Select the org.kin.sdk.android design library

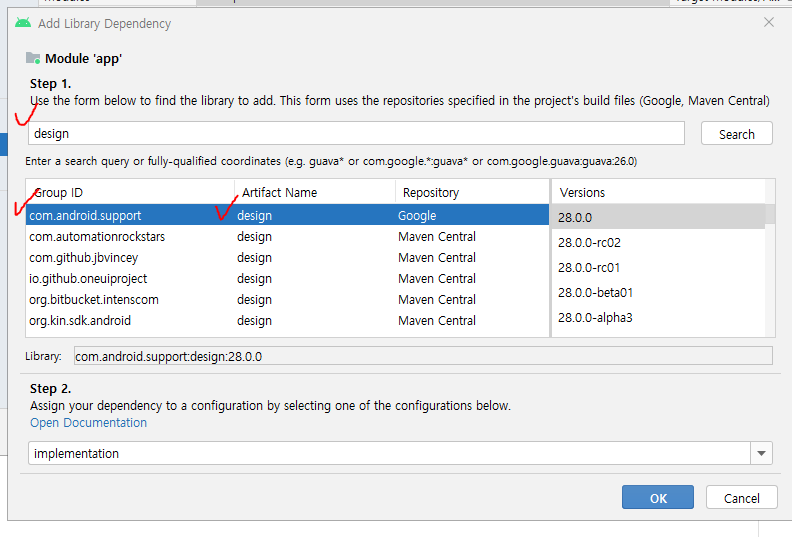click(287, 320)
